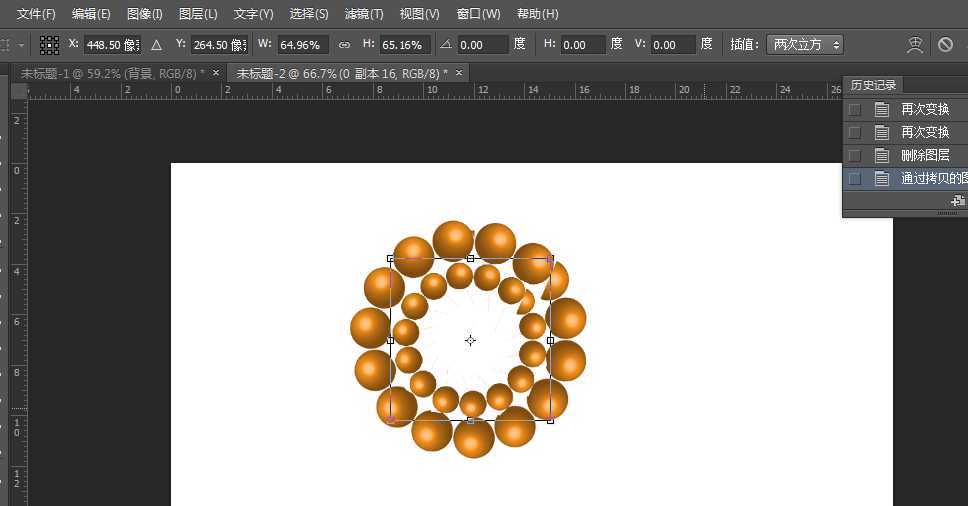Toggle history brush source box for 删除图层

854,156
